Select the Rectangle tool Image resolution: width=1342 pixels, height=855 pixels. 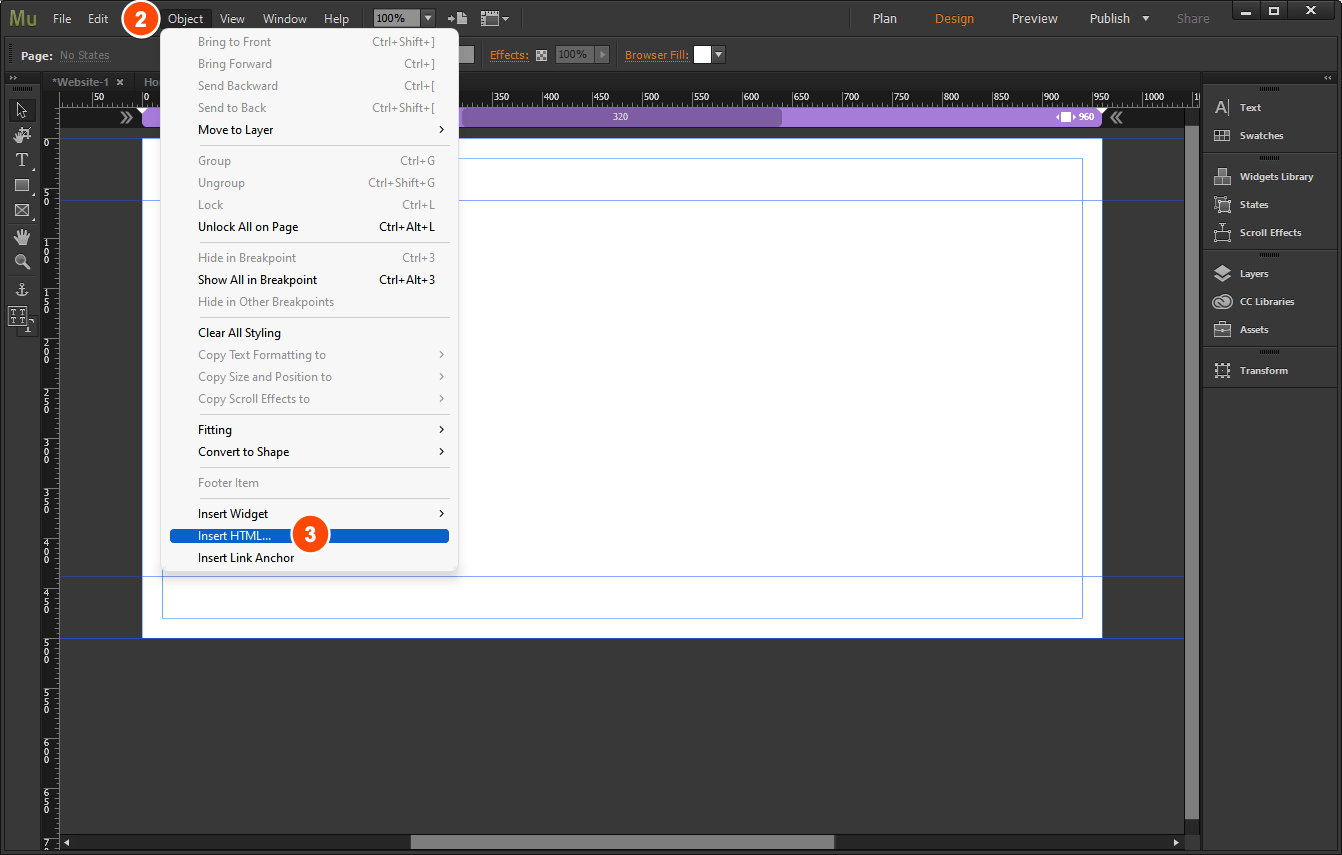point(22,185)
